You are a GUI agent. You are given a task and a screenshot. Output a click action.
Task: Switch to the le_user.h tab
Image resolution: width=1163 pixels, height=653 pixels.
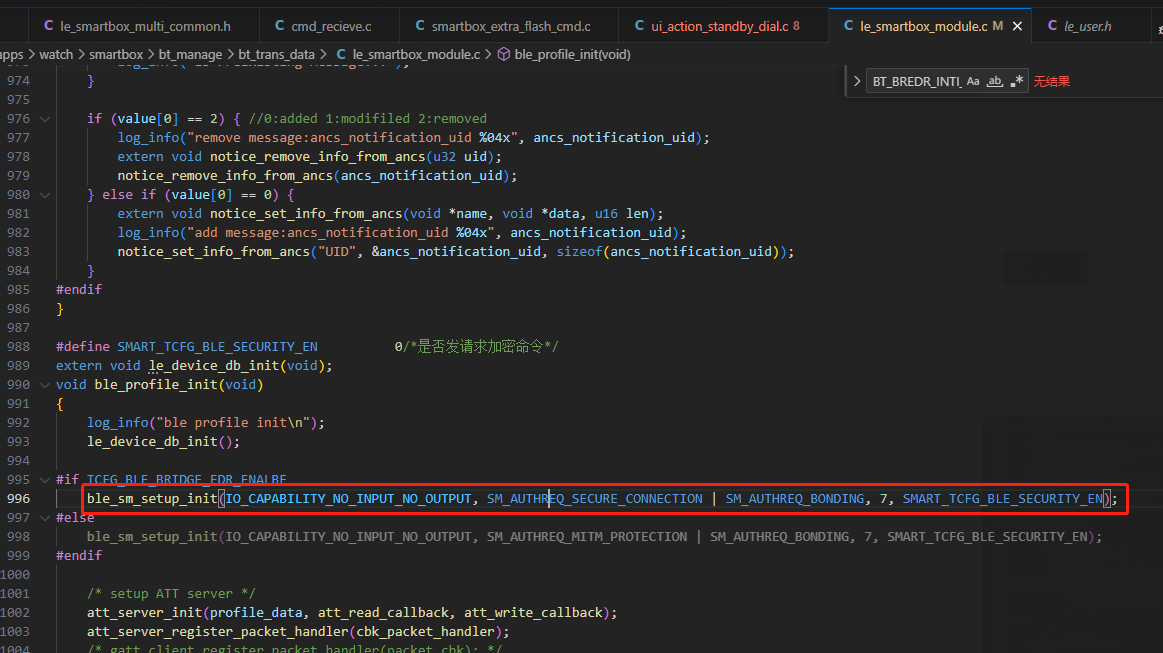1080,26
